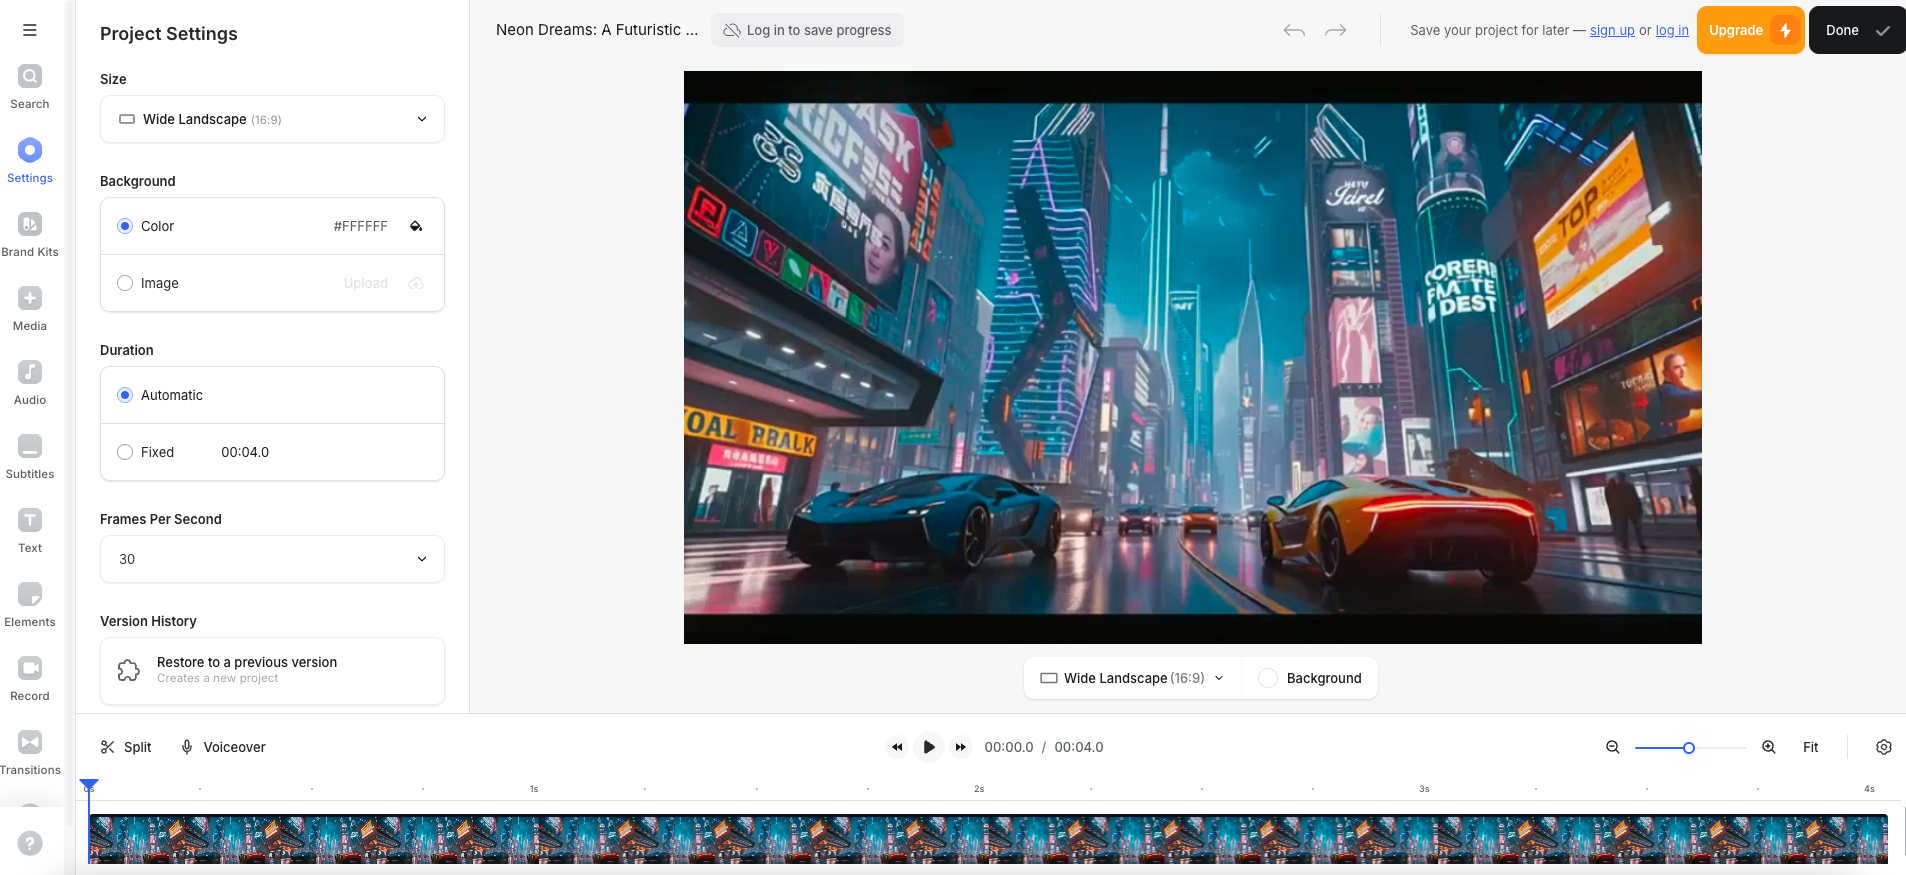Open the Text panel
The width and height of the screenshot is (1906, 875).
pyautogui.click(x=30, y=531)
